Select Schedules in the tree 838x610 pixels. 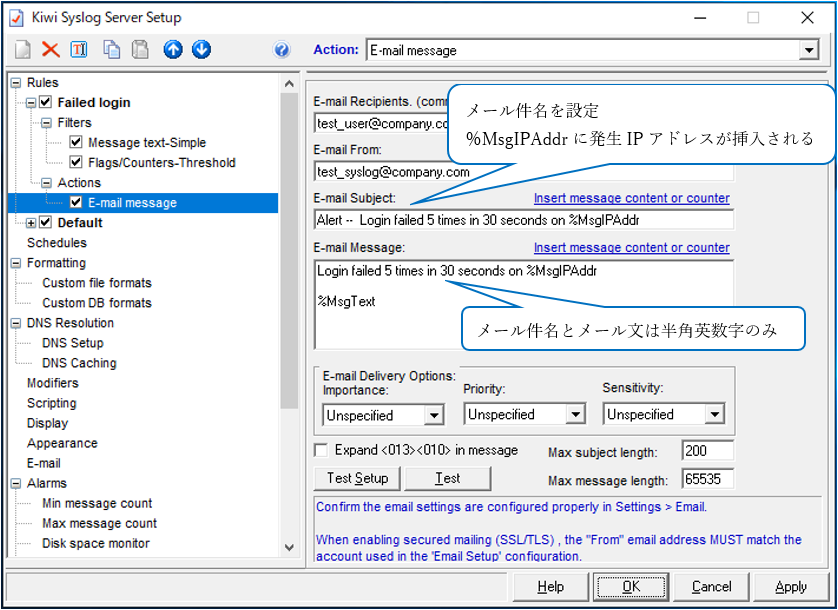pyautogui.click(x=57, y=243)
